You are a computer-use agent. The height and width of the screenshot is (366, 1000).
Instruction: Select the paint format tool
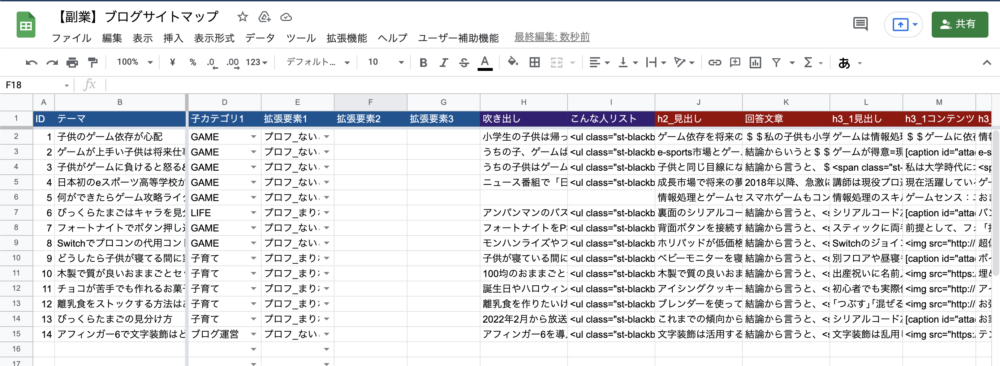[x=92, y=62]
